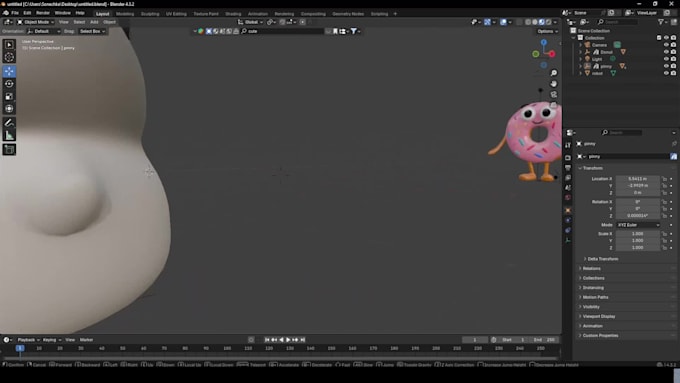The image size is (680, 383).
Task: Open the View Layer properties tab
Action: pos(568,177)
